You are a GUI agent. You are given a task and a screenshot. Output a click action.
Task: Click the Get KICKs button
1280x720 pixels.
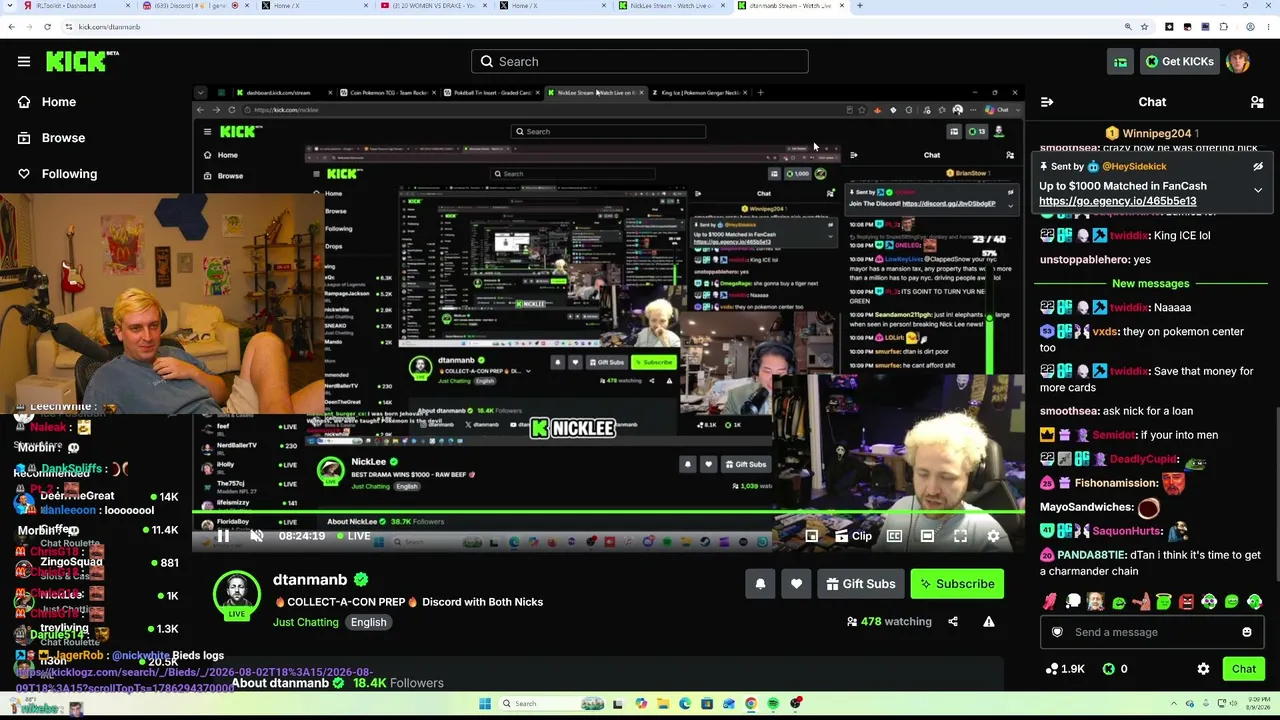(x=1179, y=62)
